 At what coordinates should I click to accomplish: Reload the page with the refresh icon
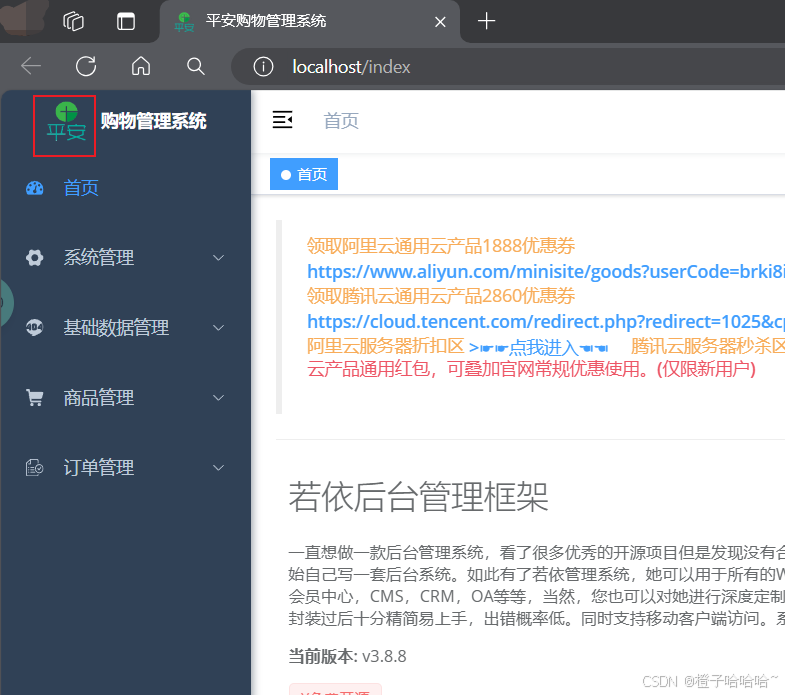[86, 66]
